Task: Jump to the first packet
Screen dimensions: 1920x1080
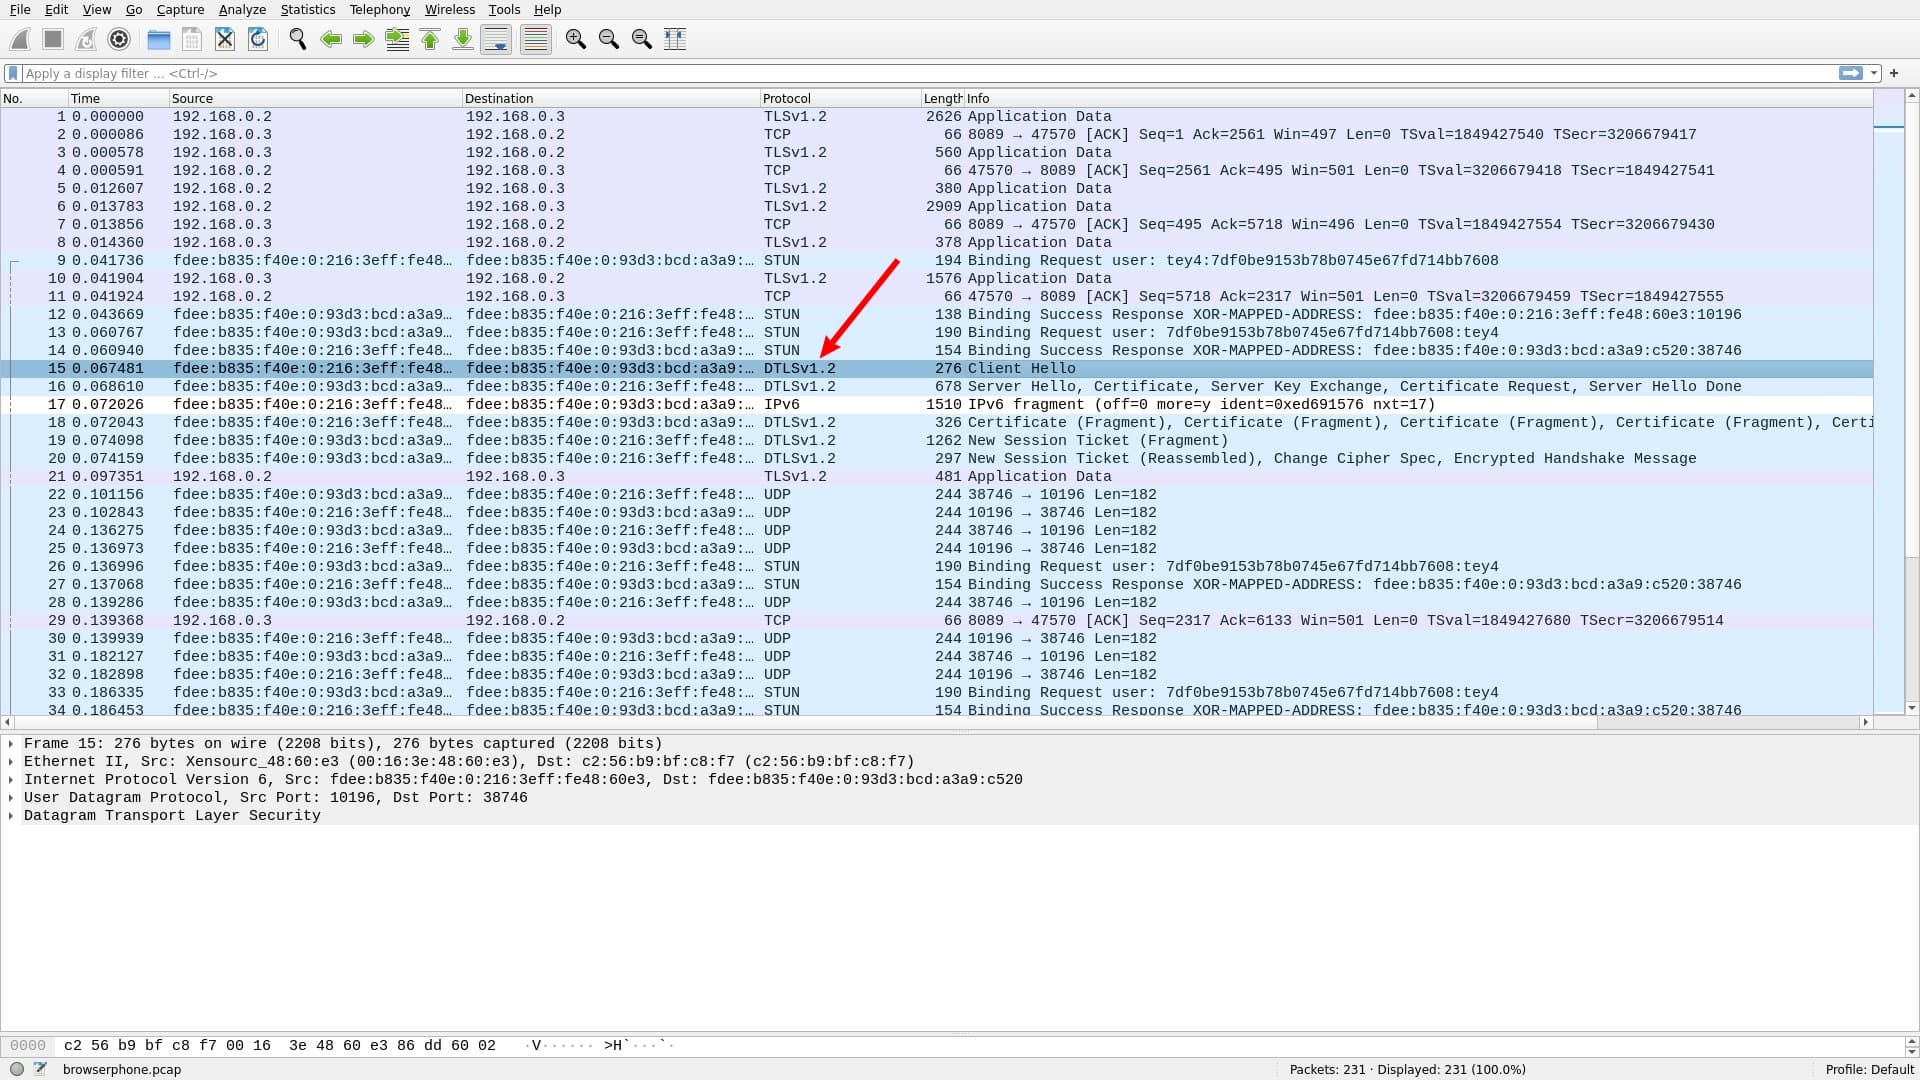Action: 430,39
